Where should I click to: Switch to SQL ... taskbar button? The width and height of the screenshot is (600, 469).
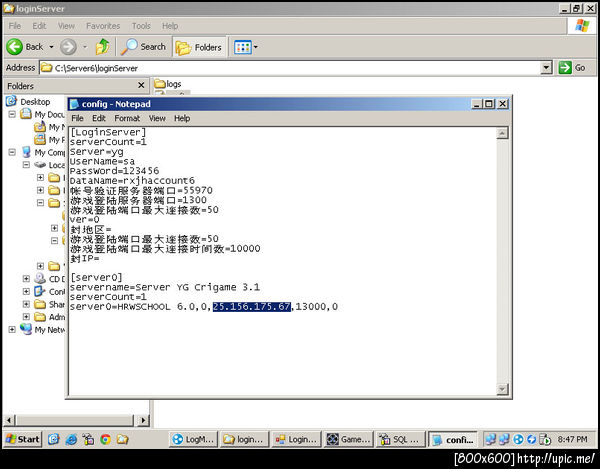tap(401, 440)
